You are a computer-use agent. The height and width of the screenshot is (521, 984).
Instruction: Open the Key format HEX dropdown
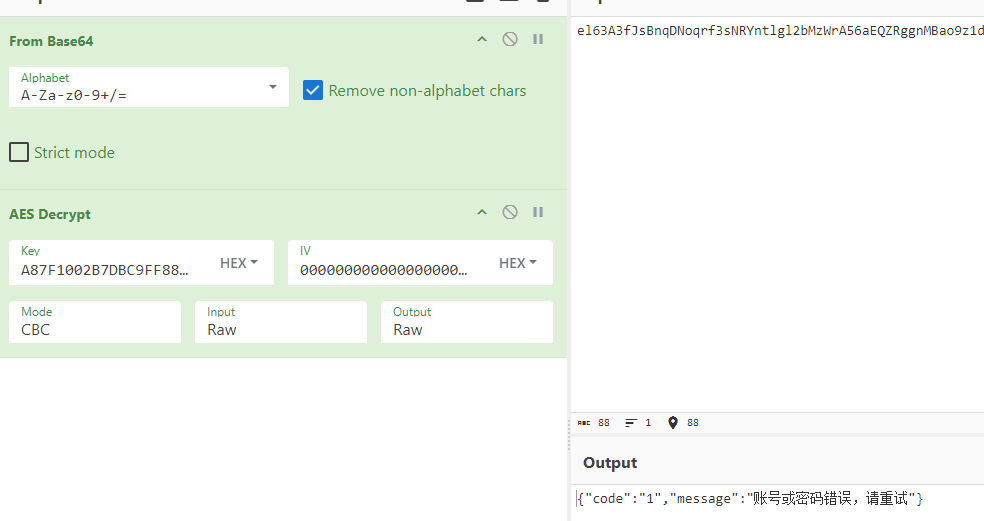coord(239,263)
